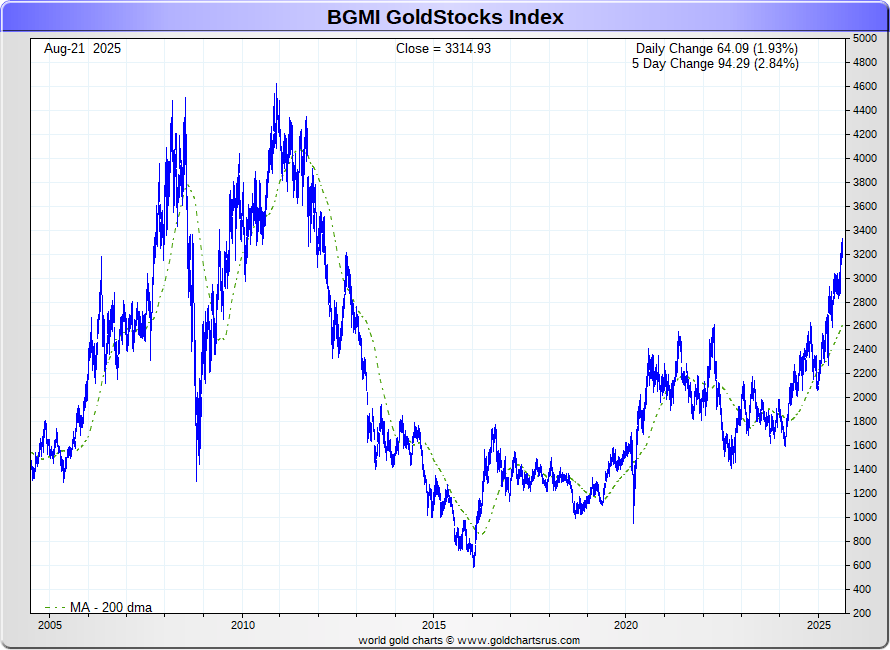Screen dimensions: 890x650
Task: Click the 600 y-axis label
Action: pyautogui.click(x=863, y=565)
